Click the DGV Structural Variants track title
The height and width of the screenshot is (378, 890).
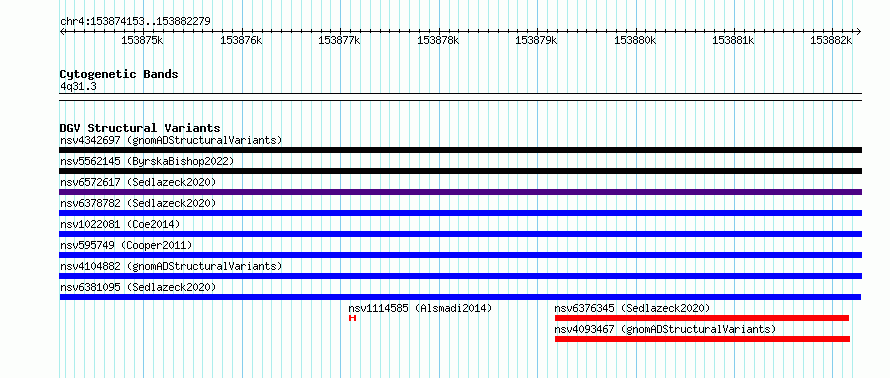(x=140, y=128)
